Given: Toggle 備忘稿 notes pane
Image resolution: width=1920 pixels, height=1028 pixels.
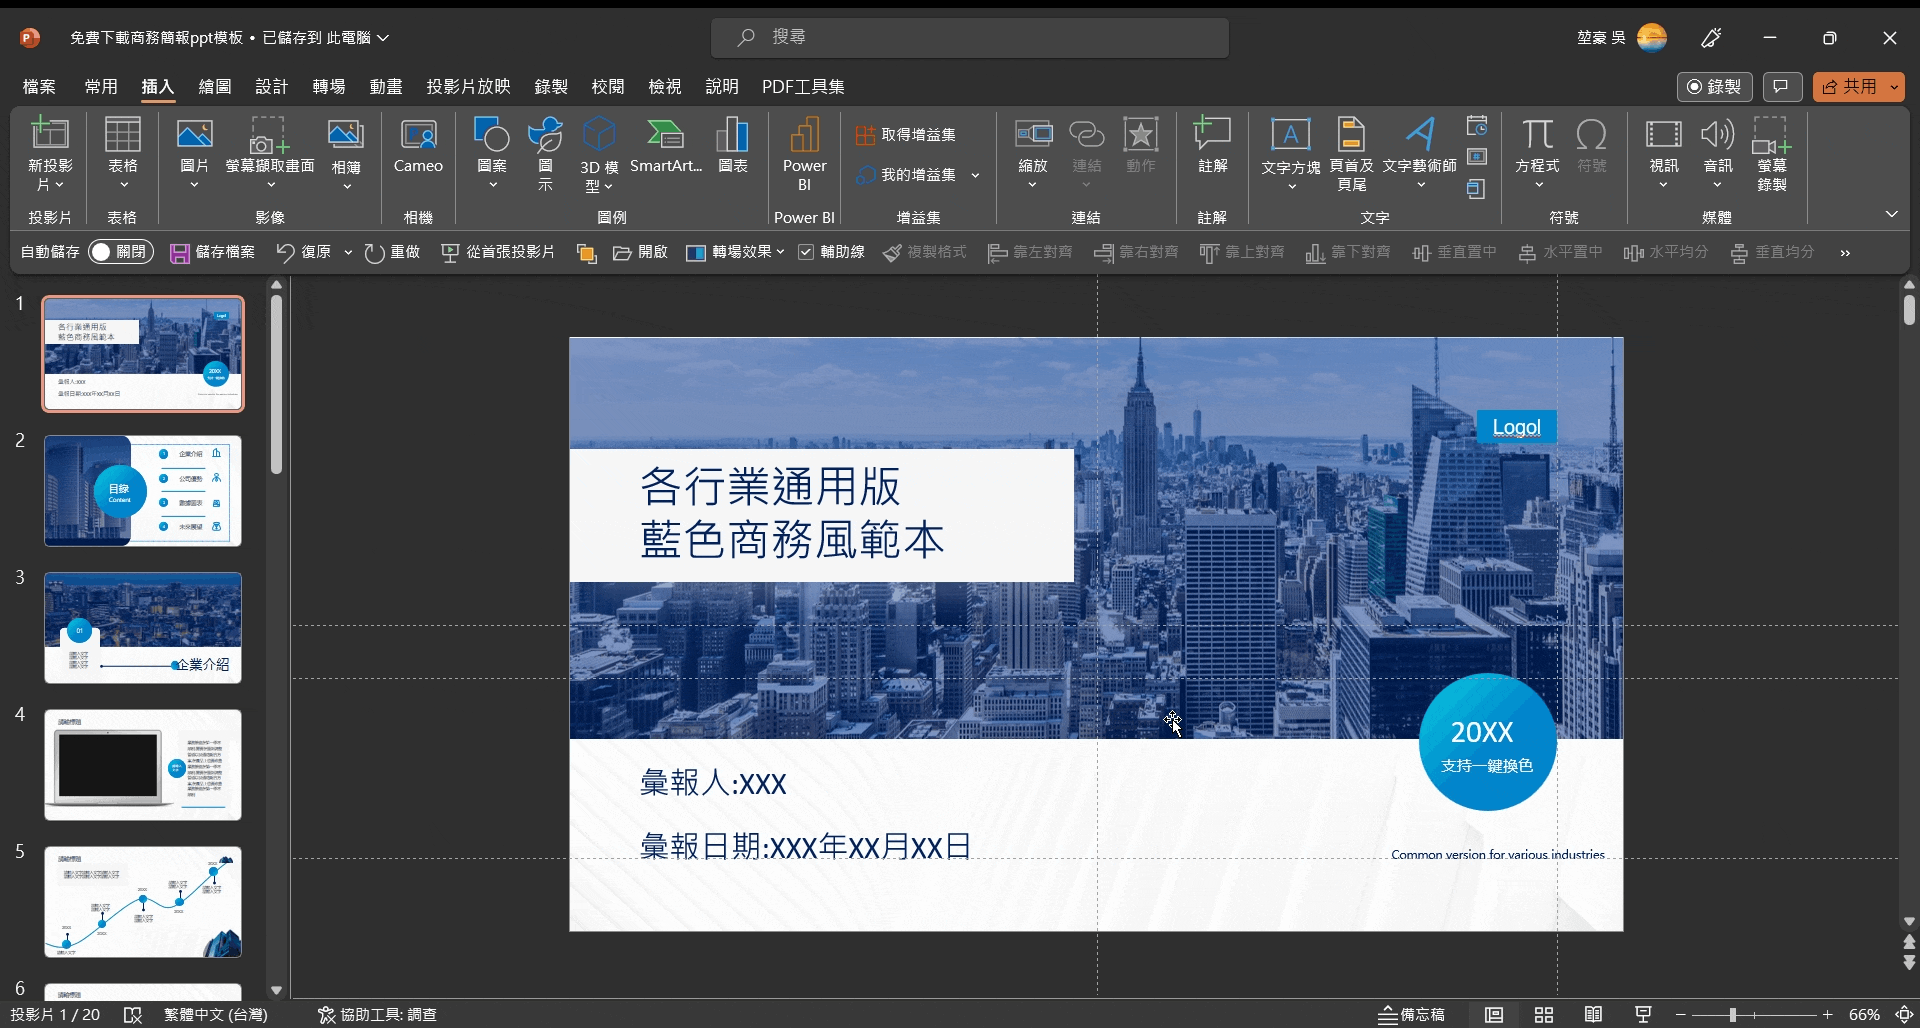Looking at the screenshot, I should pos(1411,1015).
